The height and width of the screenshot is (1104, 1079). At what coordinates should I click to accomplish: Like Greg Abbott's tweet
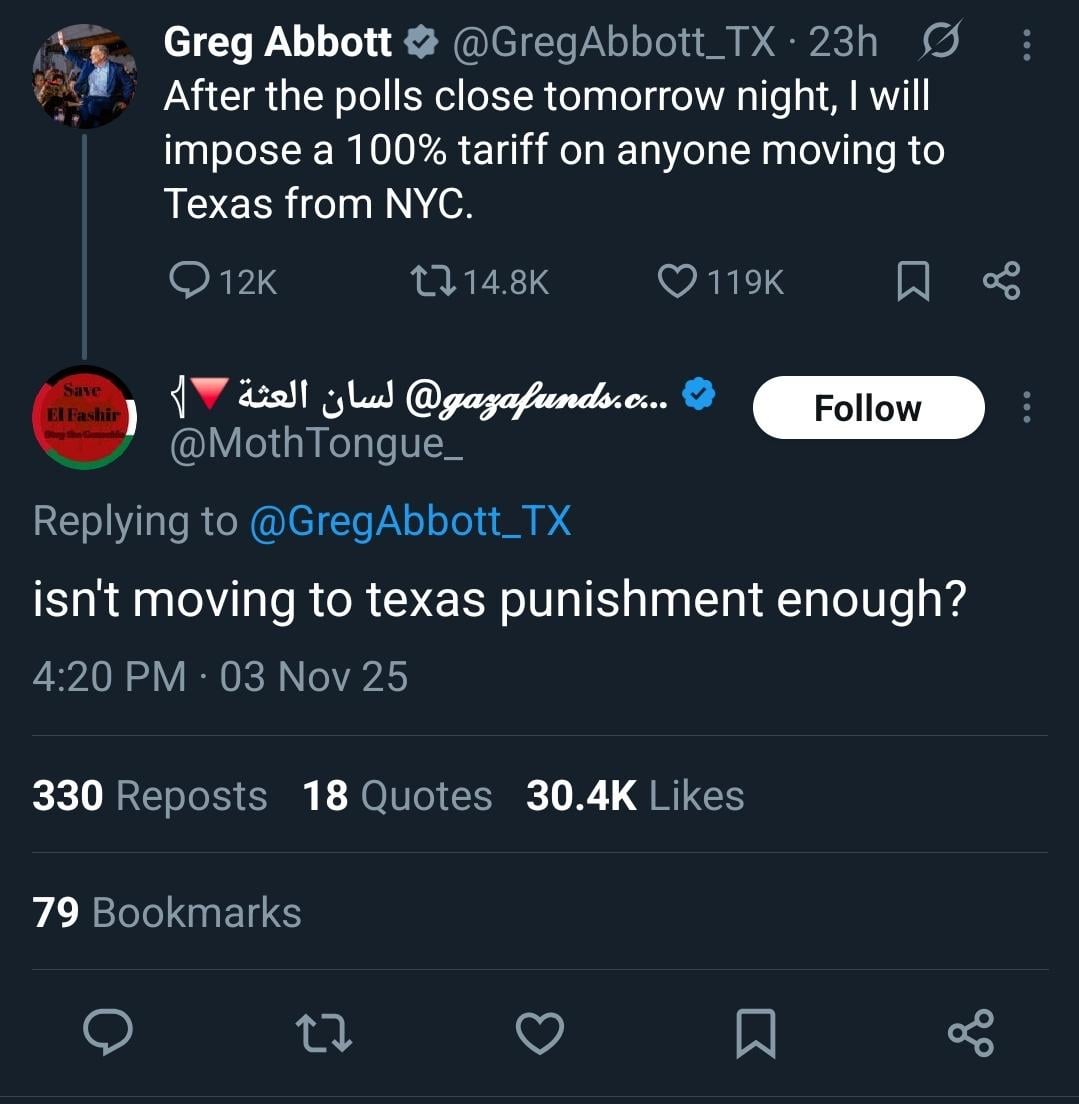677,281
